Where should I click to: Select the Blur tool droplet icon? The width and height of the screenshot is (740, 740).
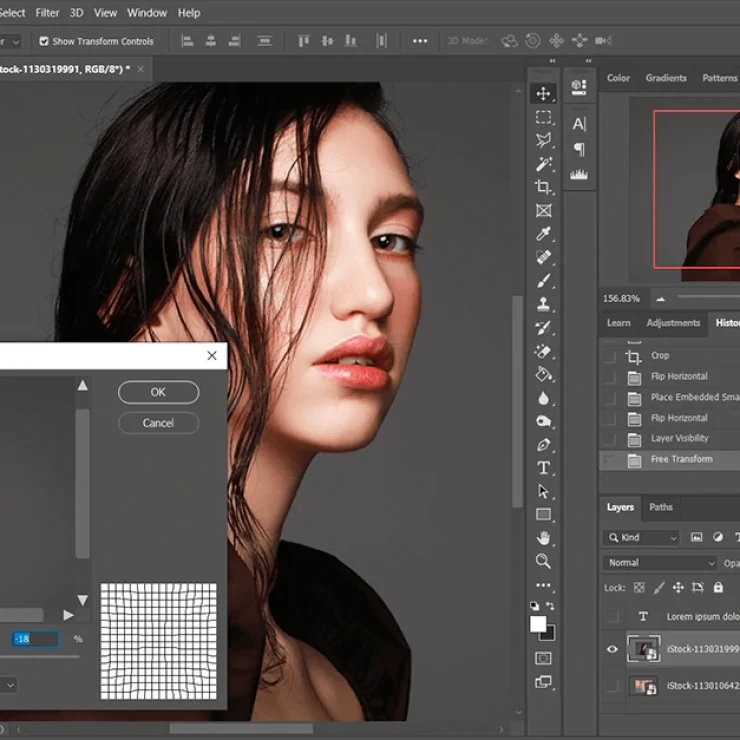pos(543,398)
